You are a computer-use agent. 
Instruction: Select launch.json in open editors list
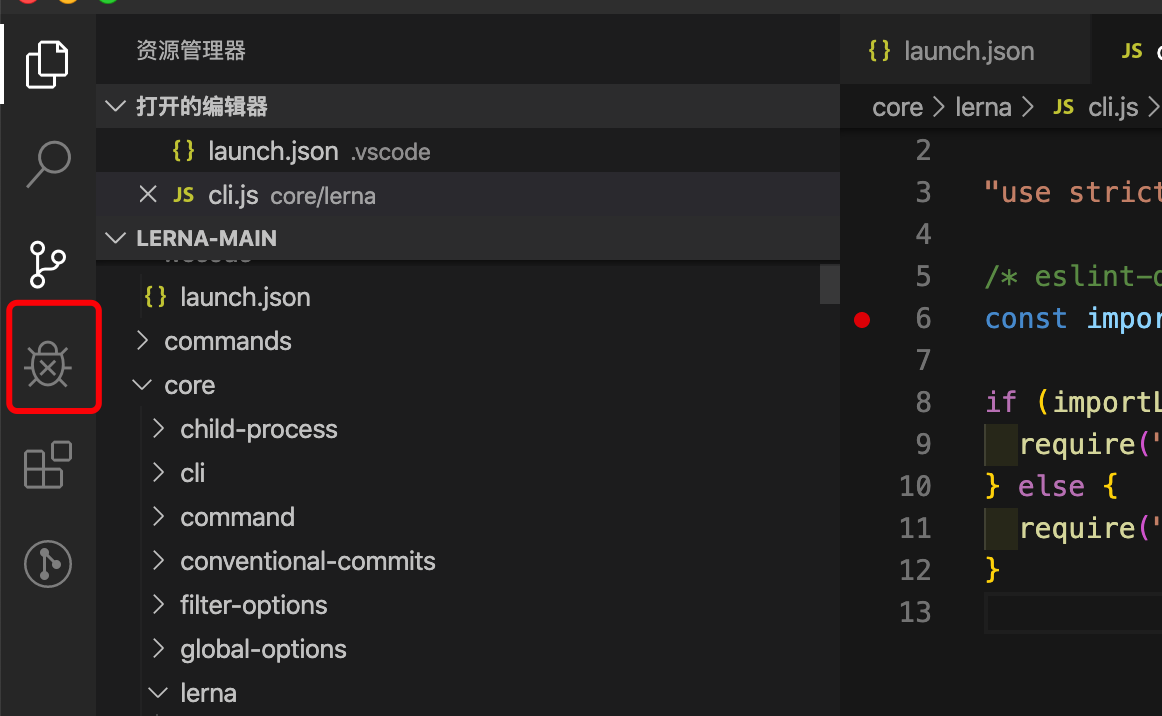tap(272, 151)
